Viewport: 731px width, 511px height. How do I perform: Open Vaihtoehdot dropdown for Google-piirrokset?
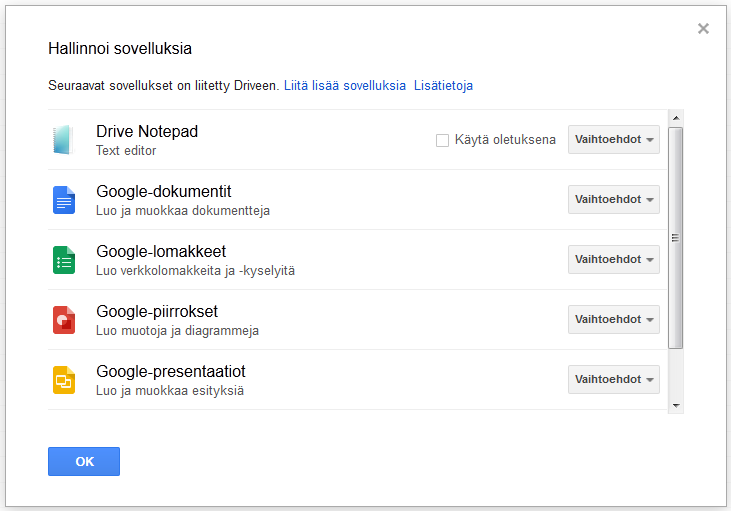tap(614, 320)
